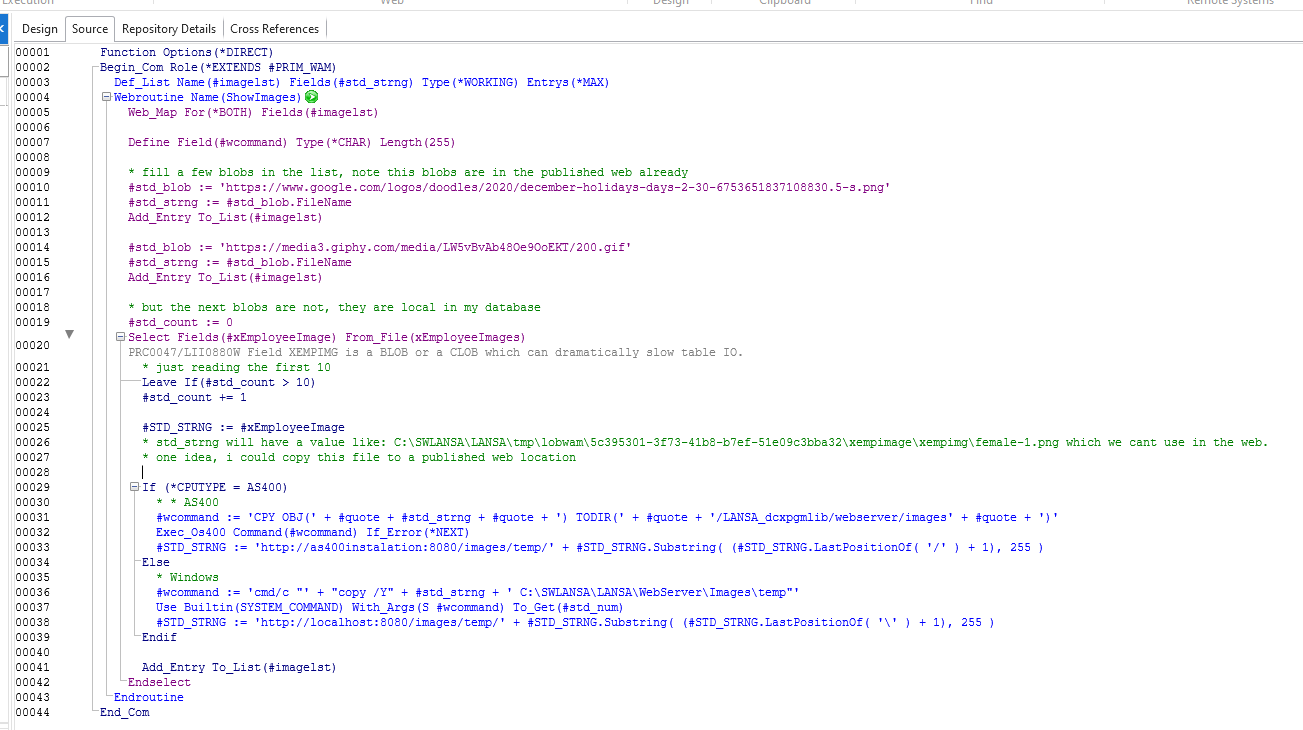Click the 'but the next blobs are not' comment
The height and width of the screenshot is (730, 1303).
click(334, 307)
